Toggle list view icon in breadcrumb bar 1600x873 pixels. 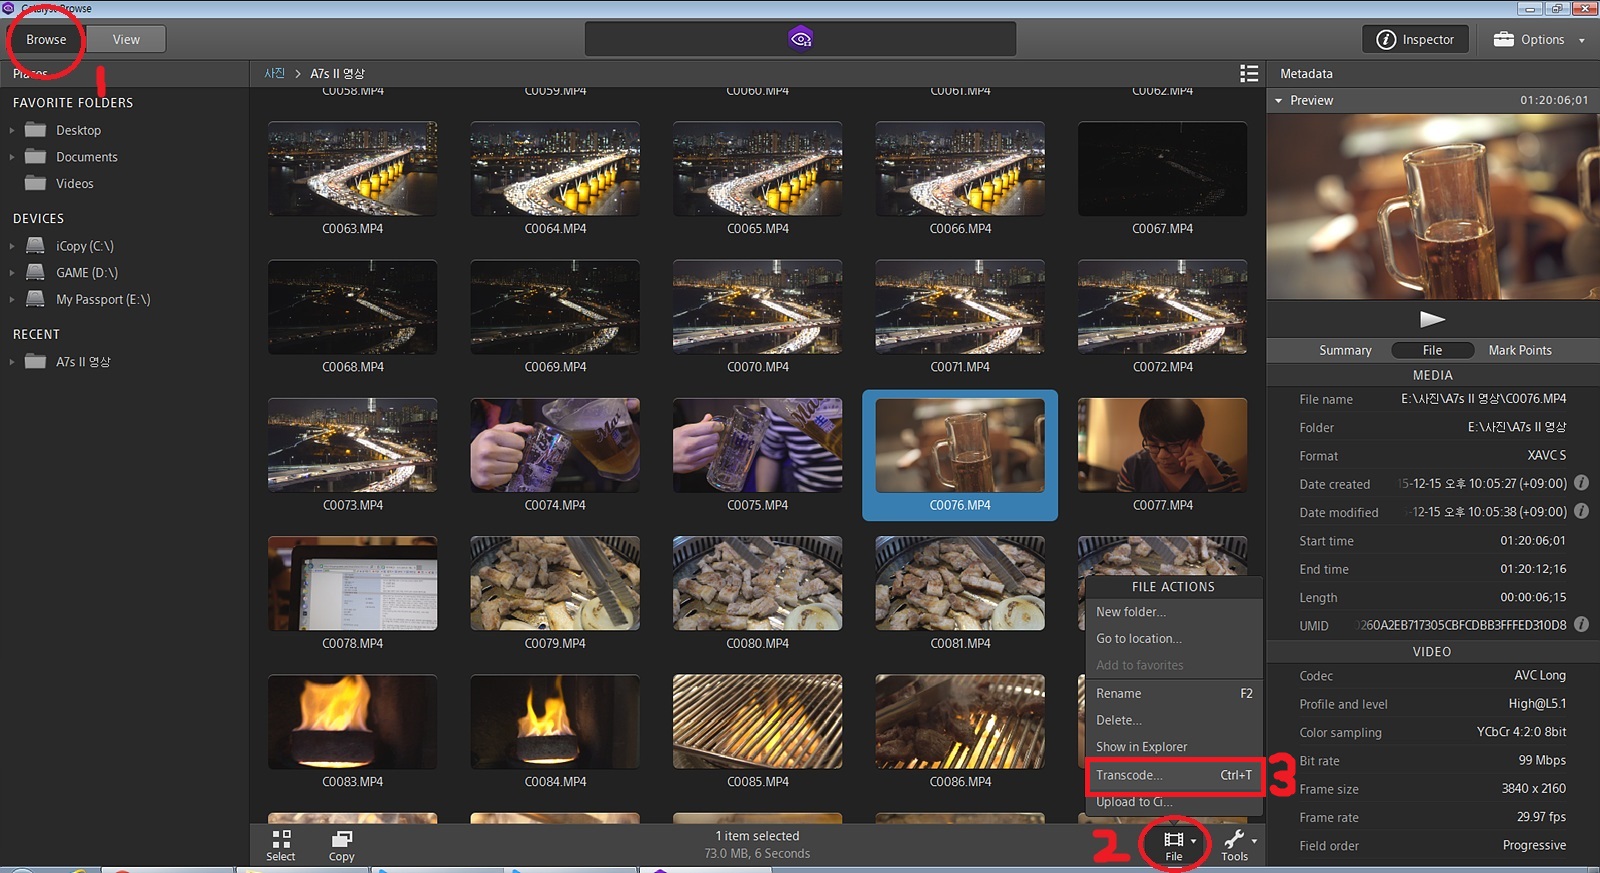pos(1249,73)
